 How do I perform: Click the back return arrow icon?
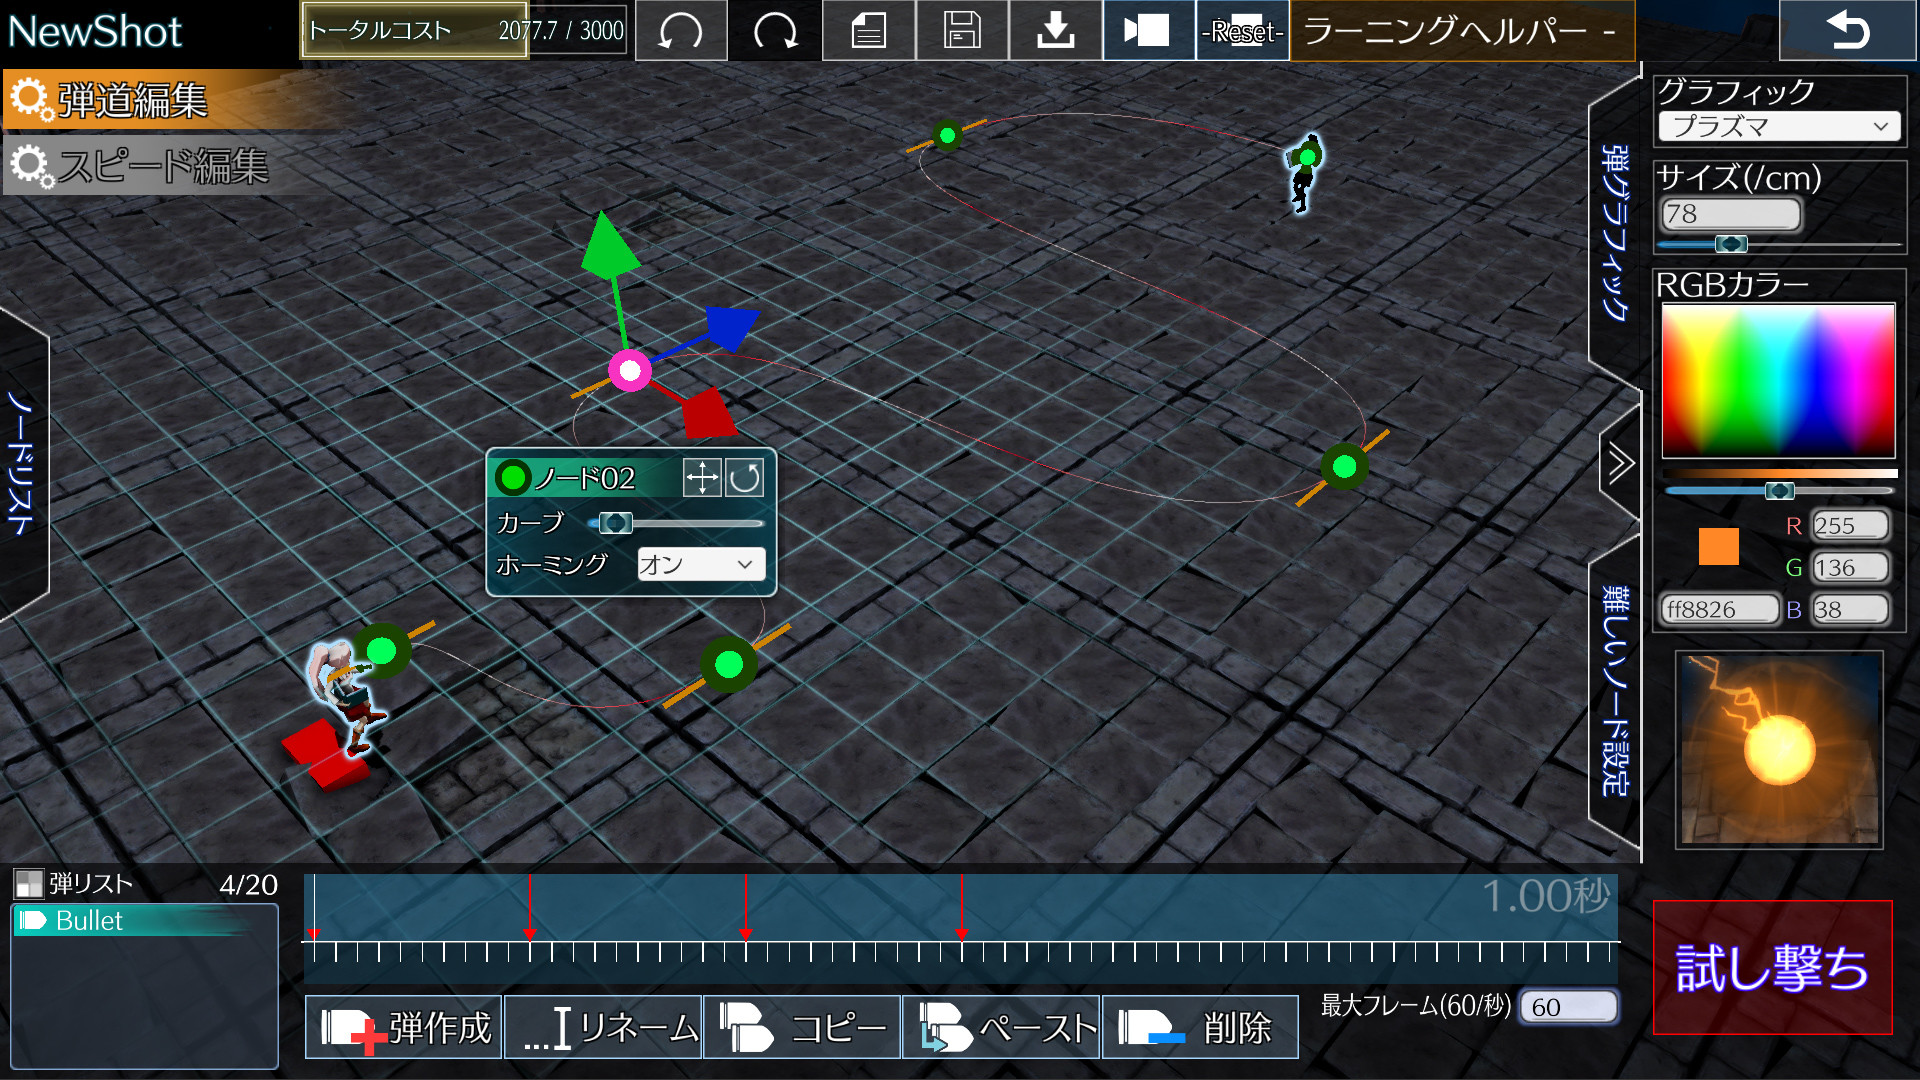(x=1847, y=31)
